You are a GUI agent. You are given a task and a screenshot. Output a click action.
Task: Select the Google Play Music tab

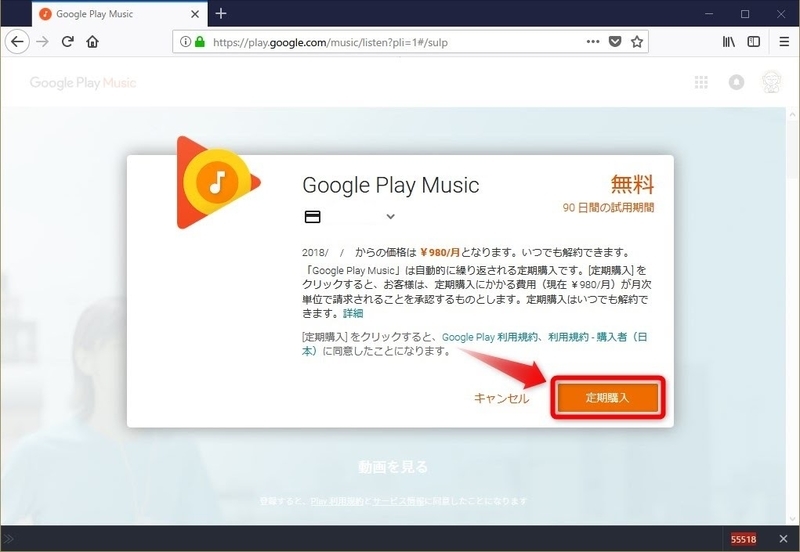click(x=110, y=14)
